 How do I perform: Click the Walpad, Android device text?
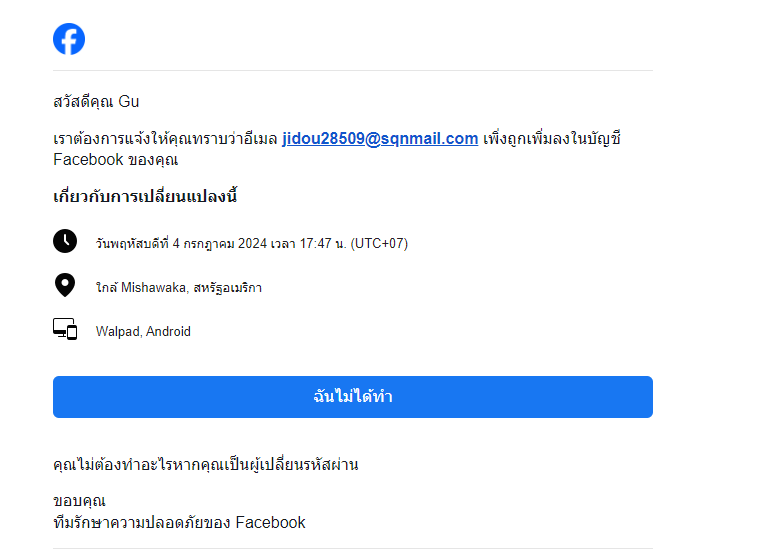tap(143, 331)
